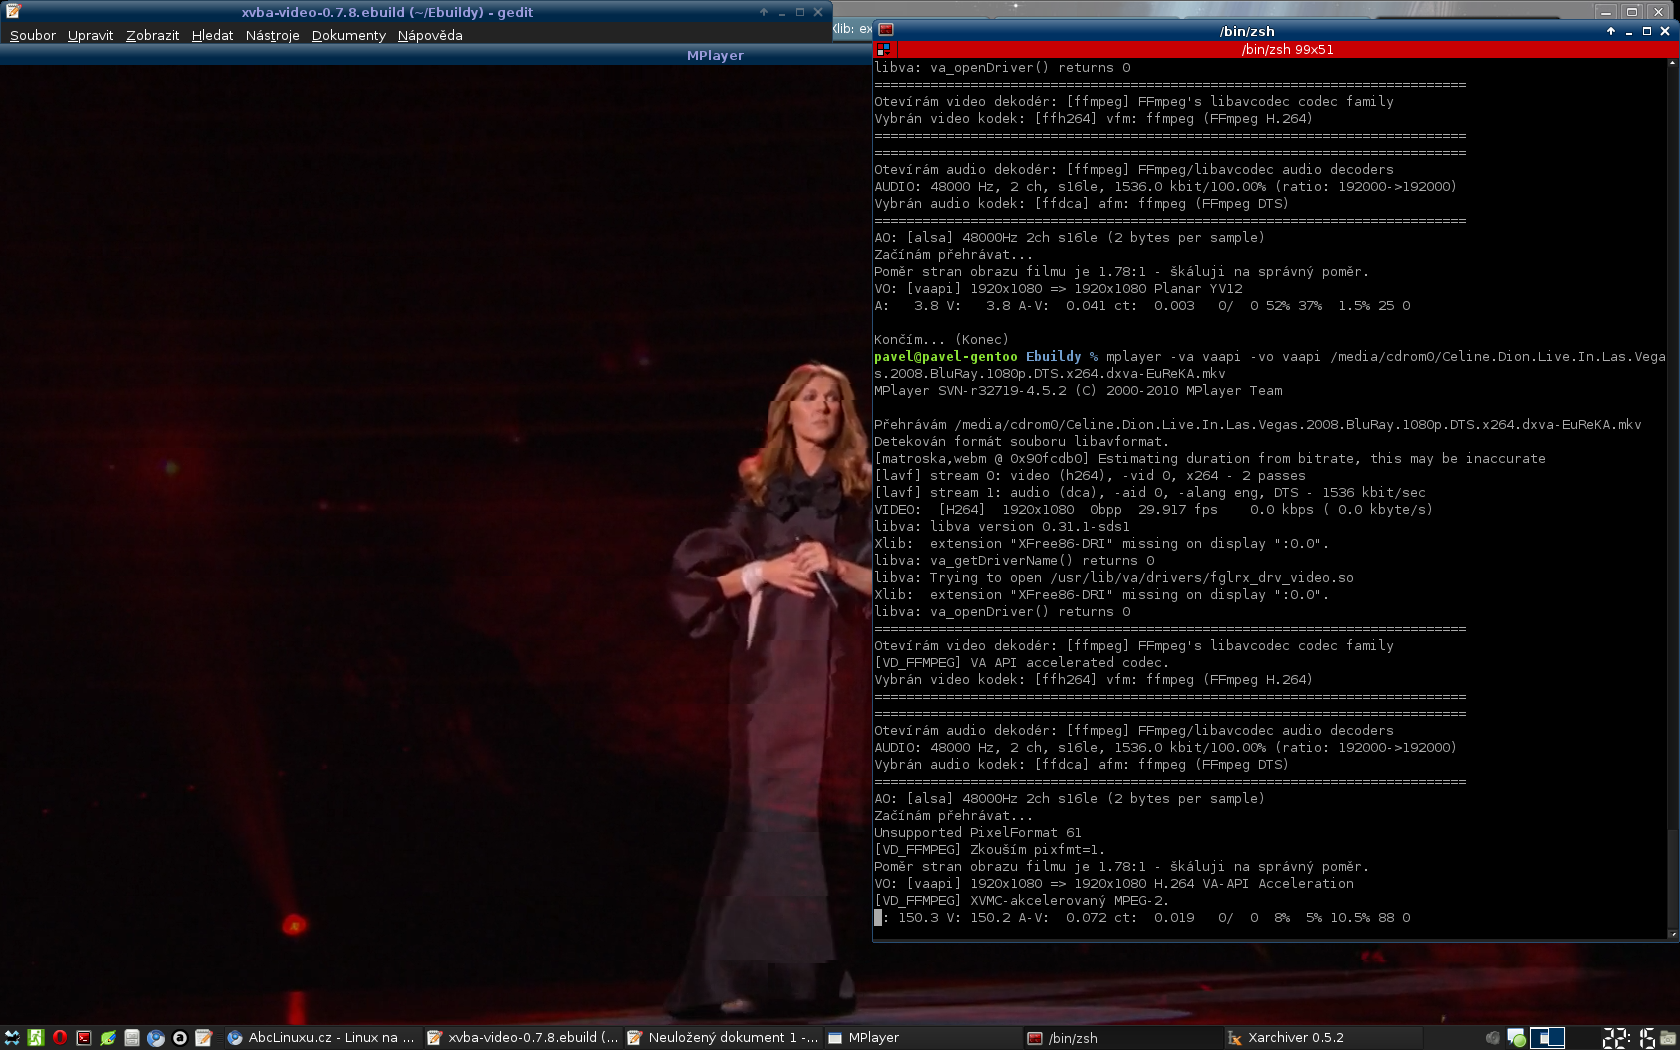Click 'libva: libva version 0.31.1-sds1' line

(x=1002, y=526)
